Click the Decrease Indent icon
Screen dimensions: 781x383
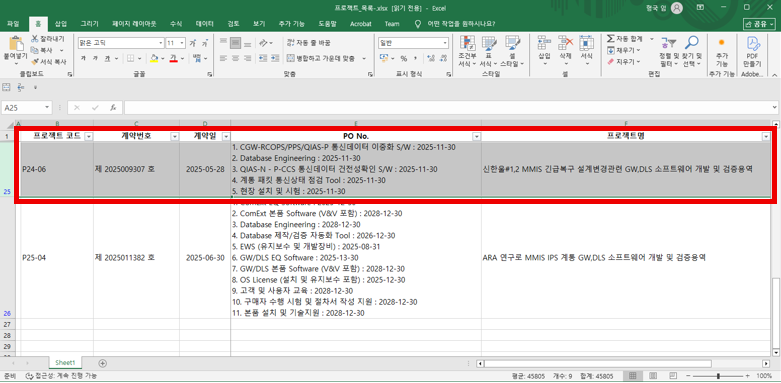tap(262, 59)
